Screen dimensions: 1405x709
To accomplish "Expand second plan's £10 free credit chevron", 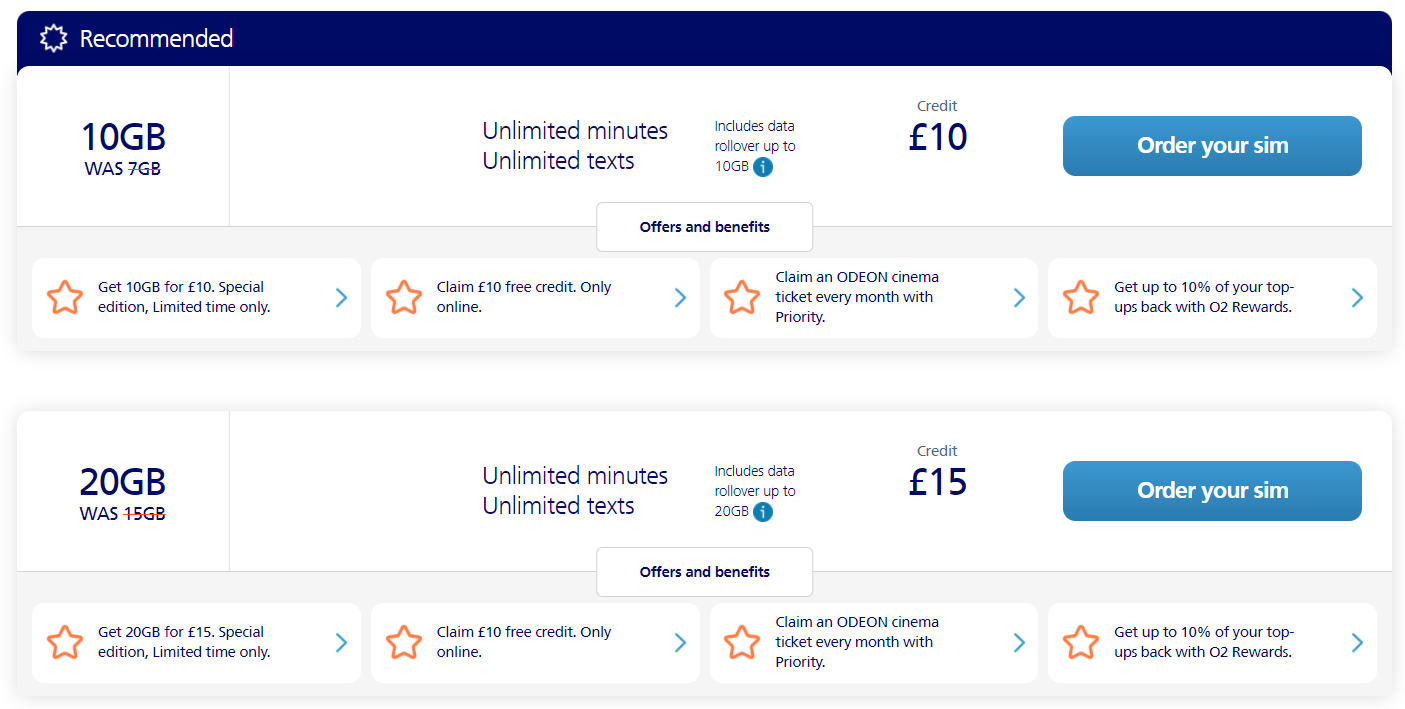I will tap(680, 643).
